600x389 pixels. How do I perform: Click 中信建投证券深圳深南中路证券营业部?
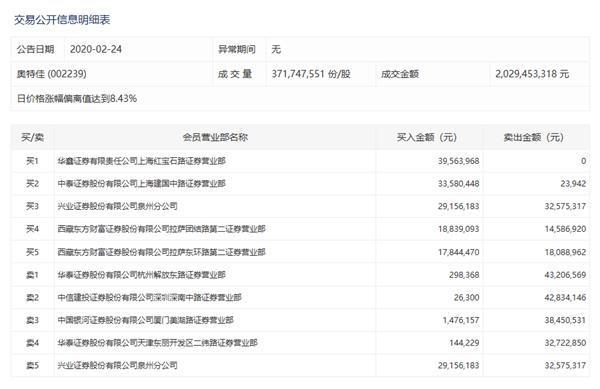coord(150,297)
